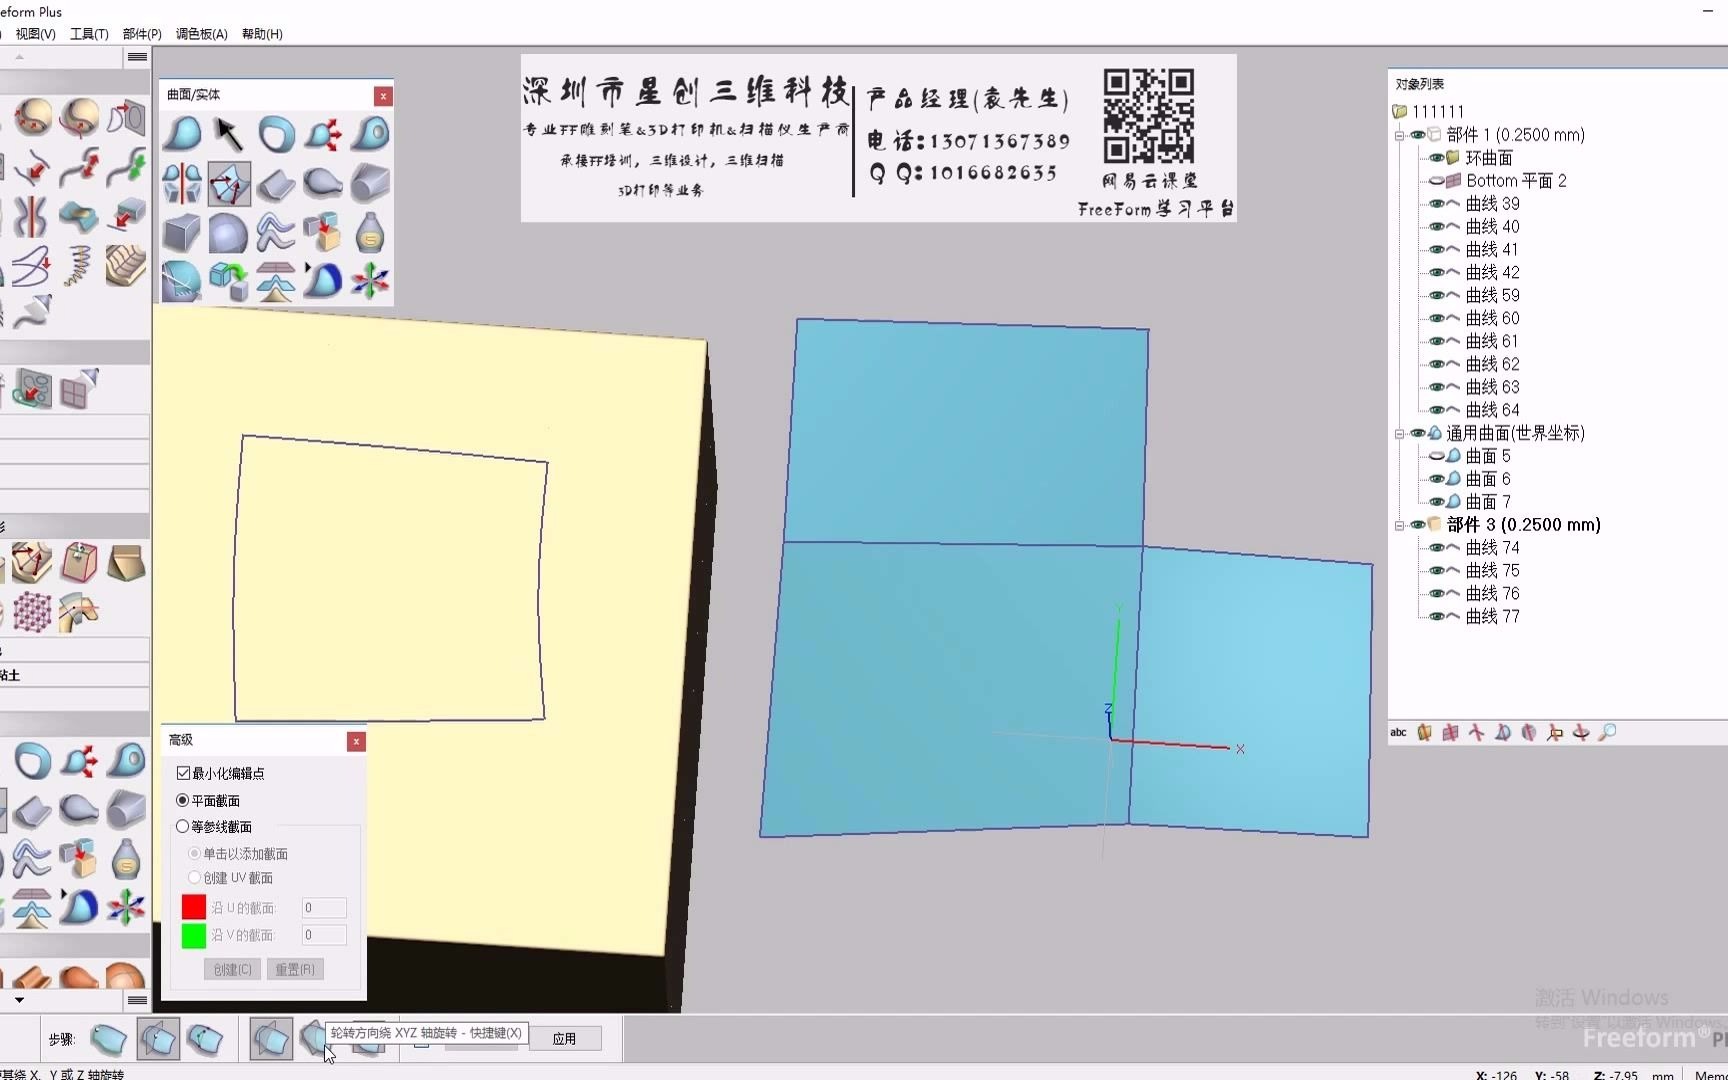This screenshot has width=1728, height=1080.
Task: Select the sphere primitive icon
Action: (228, 233)
